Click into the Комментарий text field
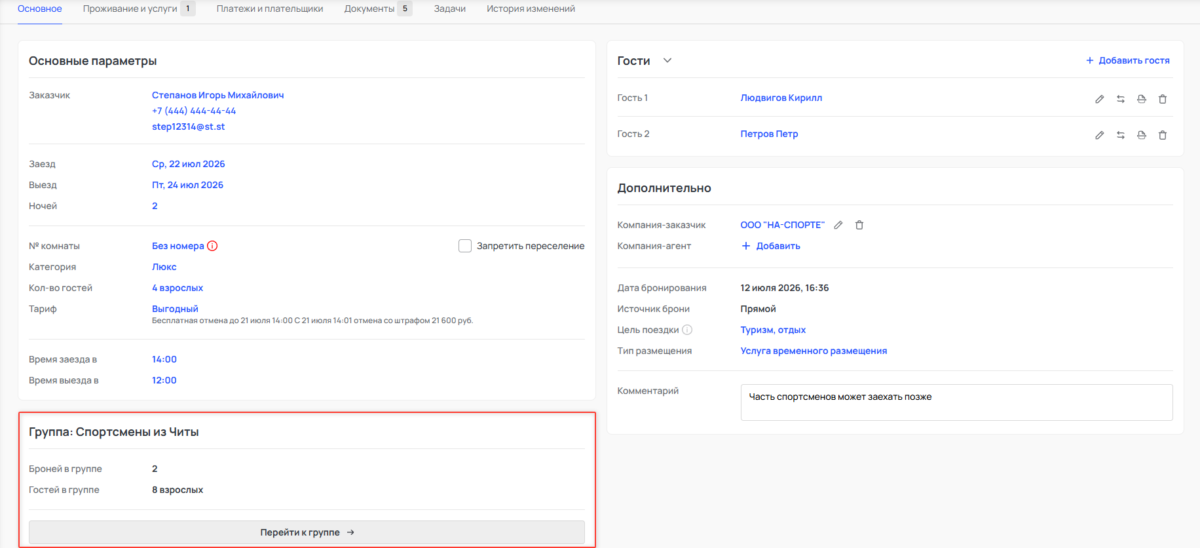The height and width of the screenshot is (548, 1200). [x=956, y=403]
